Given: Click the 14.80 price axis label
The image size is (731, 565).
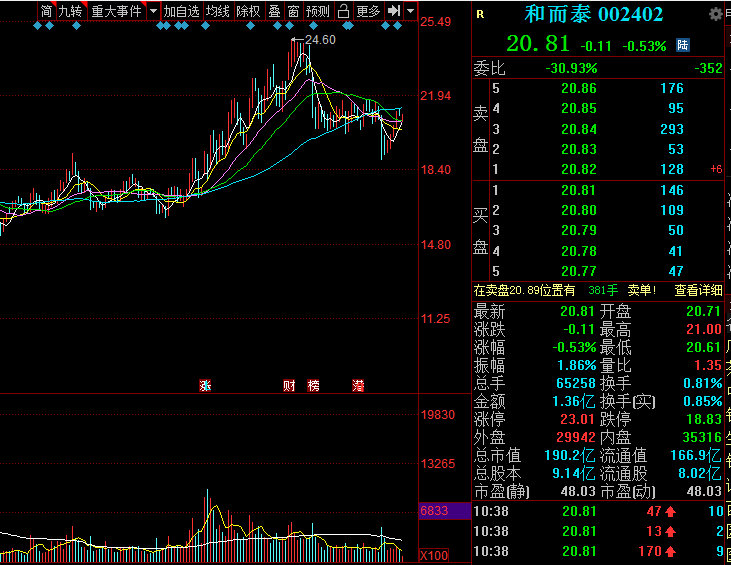Looking at the screenshot, I should (x=436, y=245).
